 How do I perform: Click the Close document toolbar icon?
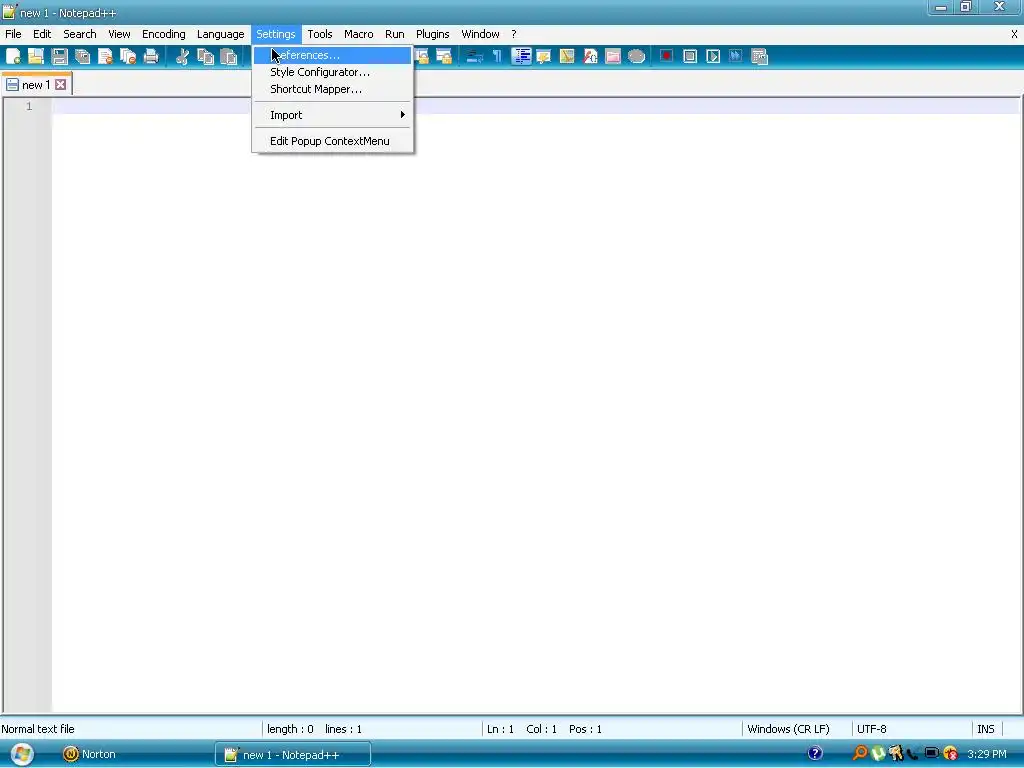[105, 57]
